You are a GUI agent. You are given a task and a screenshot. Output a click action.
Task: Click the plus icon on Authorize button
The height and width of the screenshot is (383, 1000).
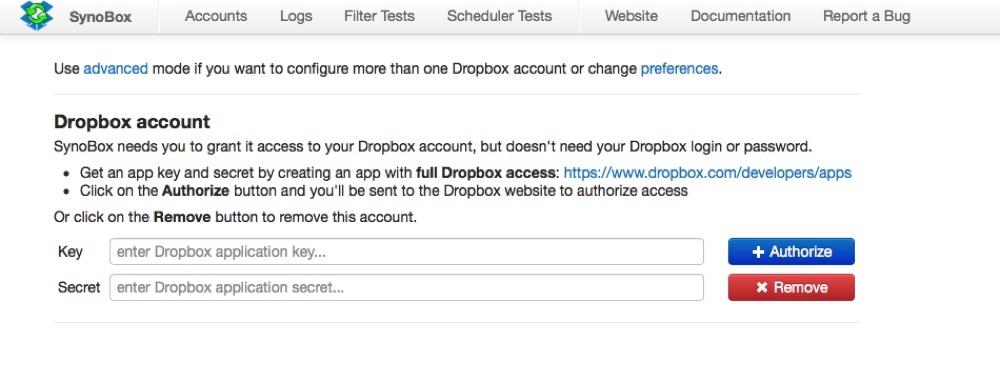pyautogui.click(x=758, y=252)
